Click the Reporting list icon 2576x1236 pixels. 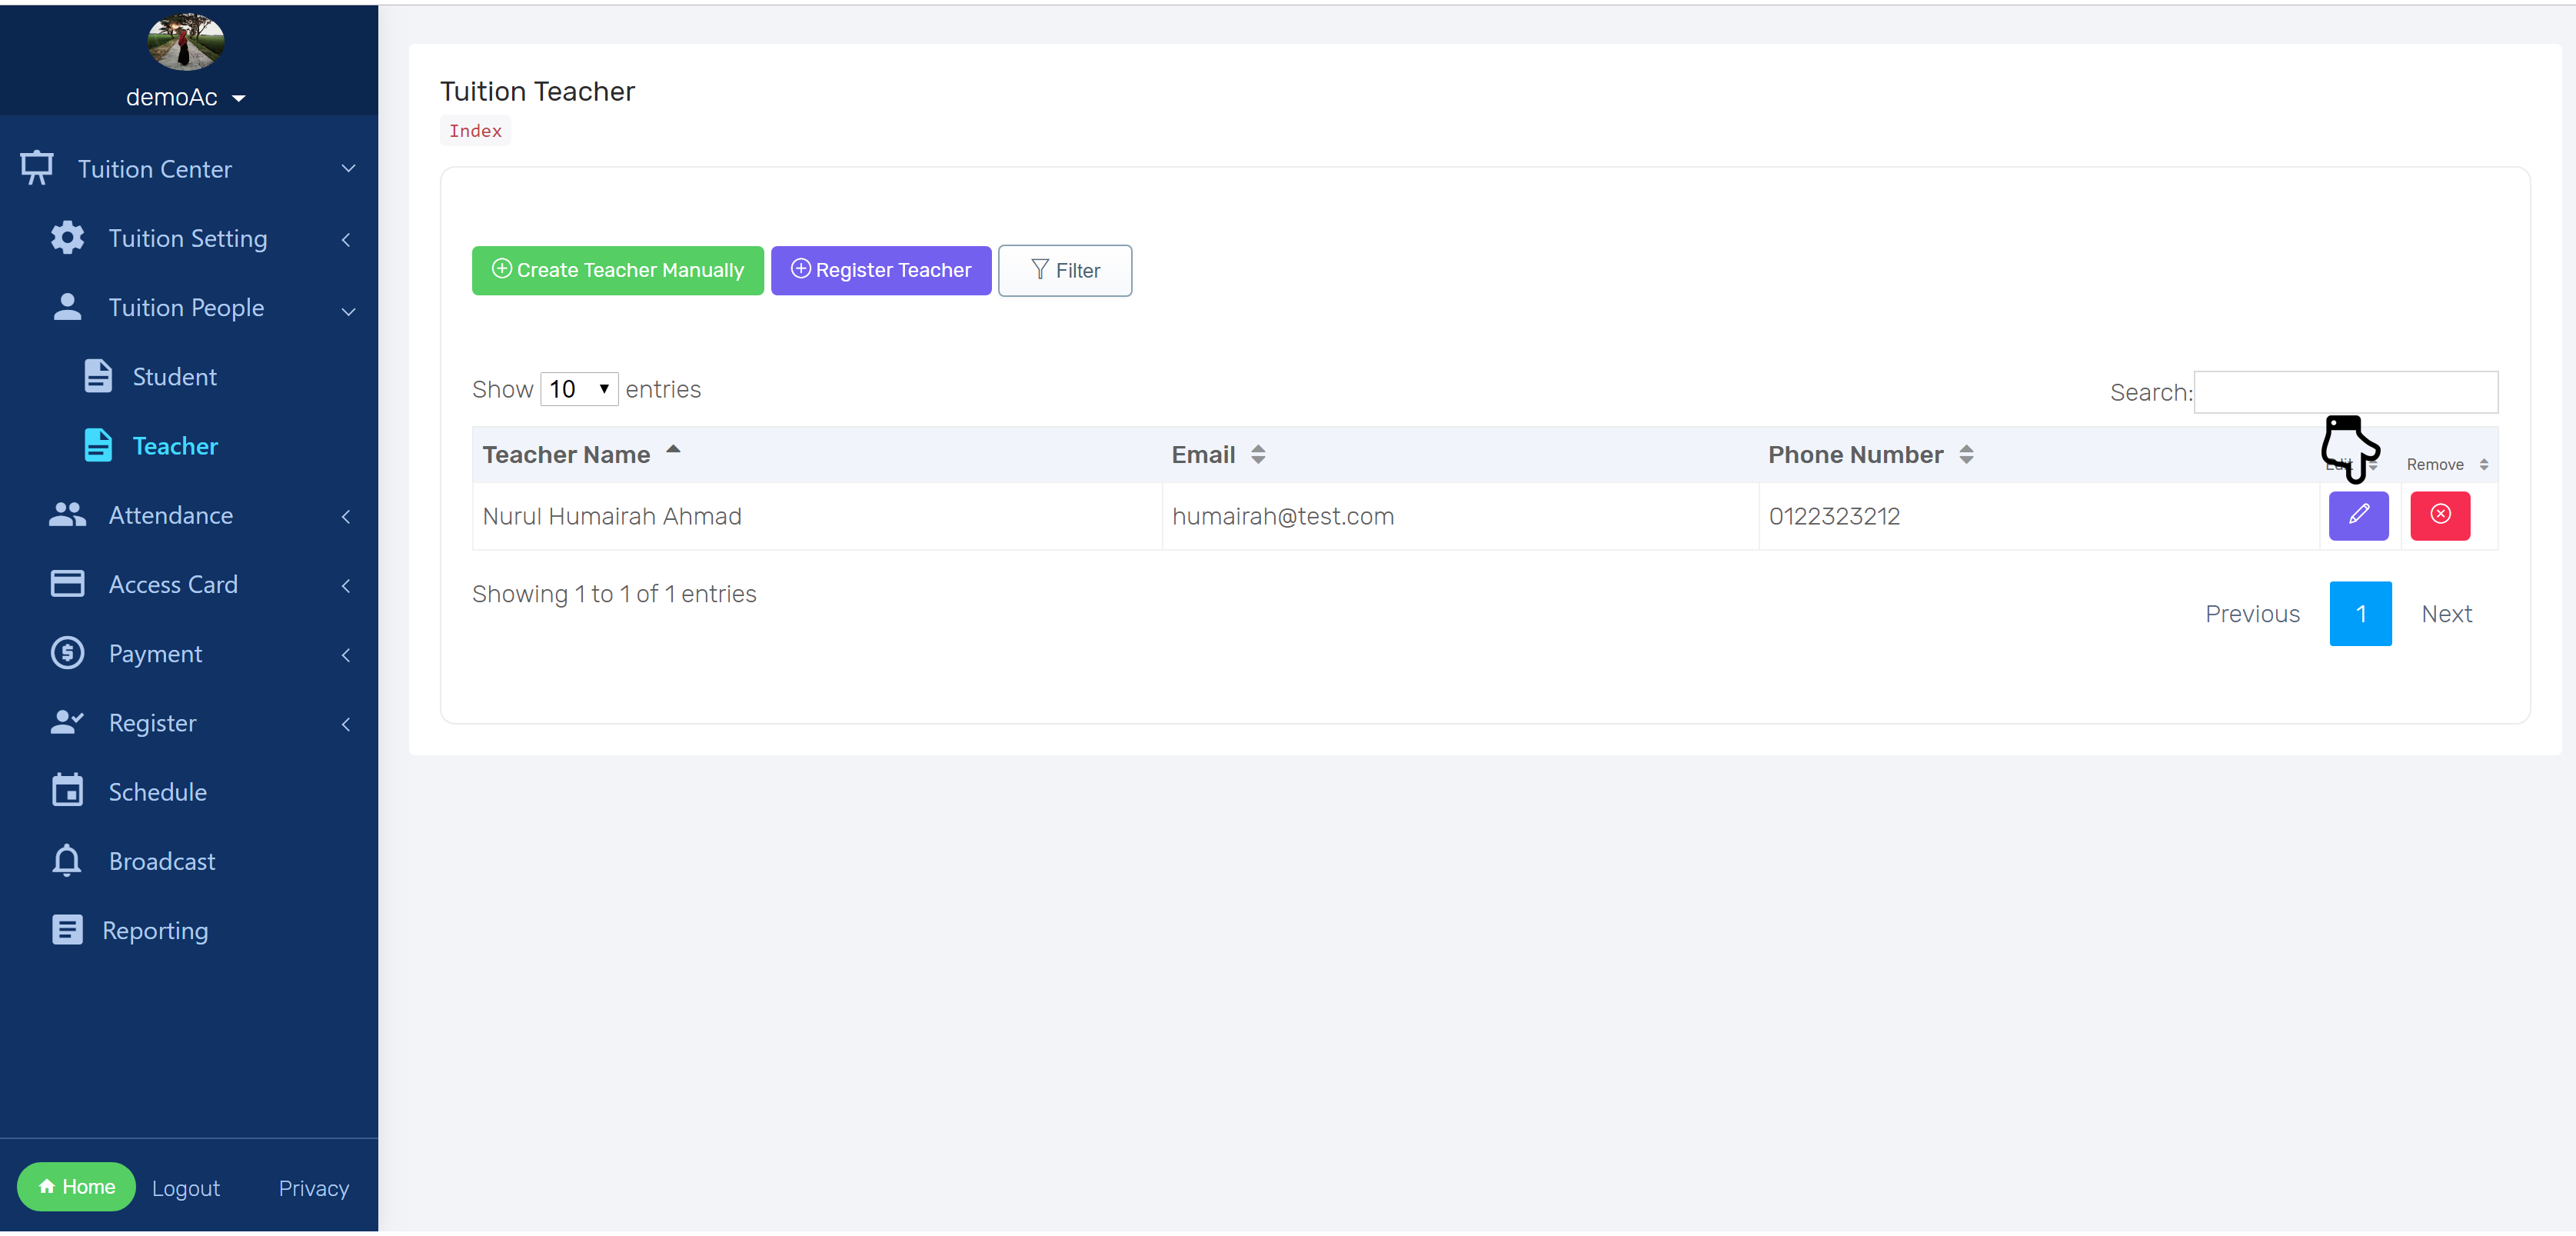tap(68, 930)
